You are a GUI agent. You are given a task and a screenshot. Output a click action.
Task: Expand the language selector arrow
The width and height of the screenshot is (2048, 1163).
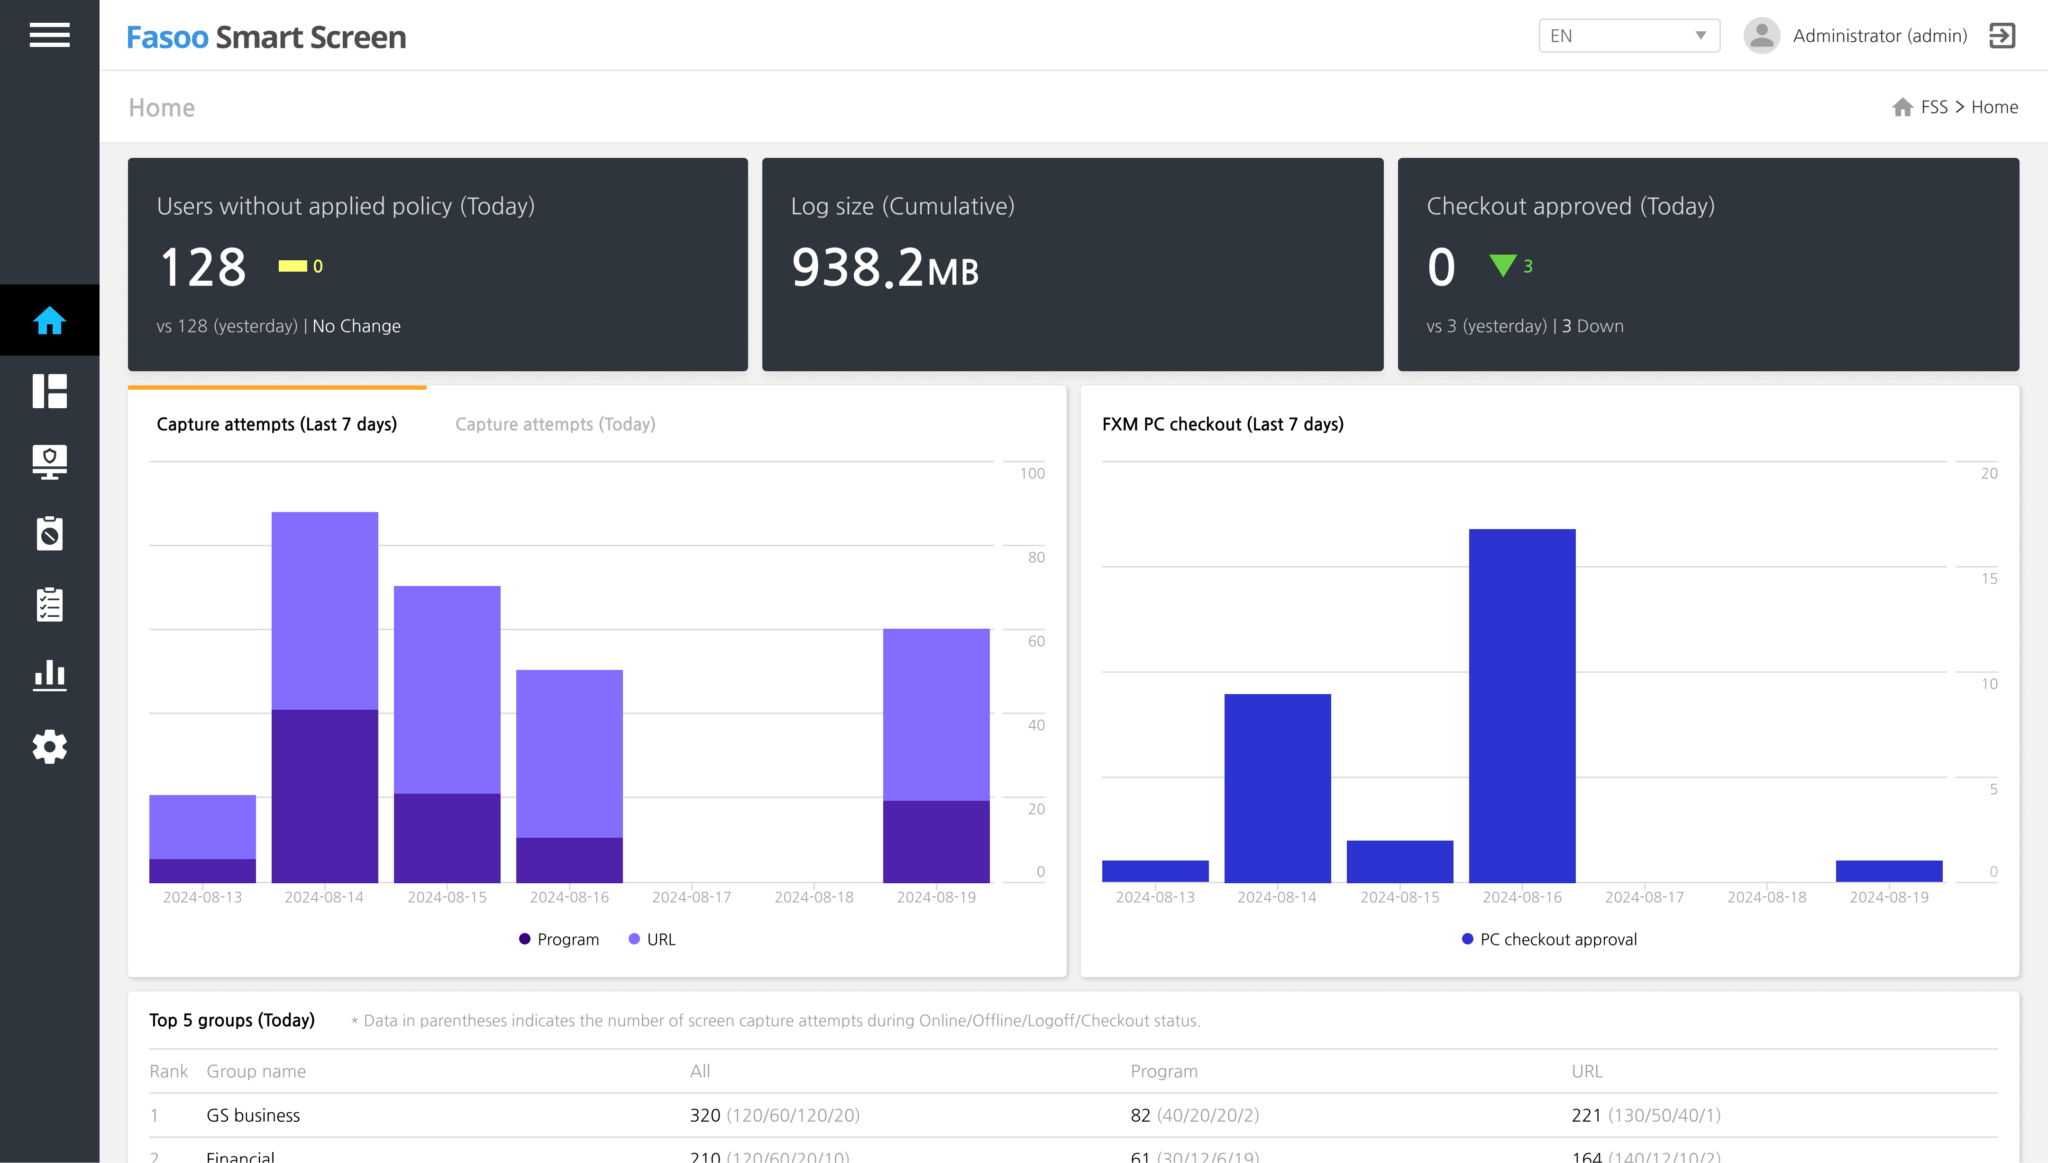click(x=1700, y=35)
